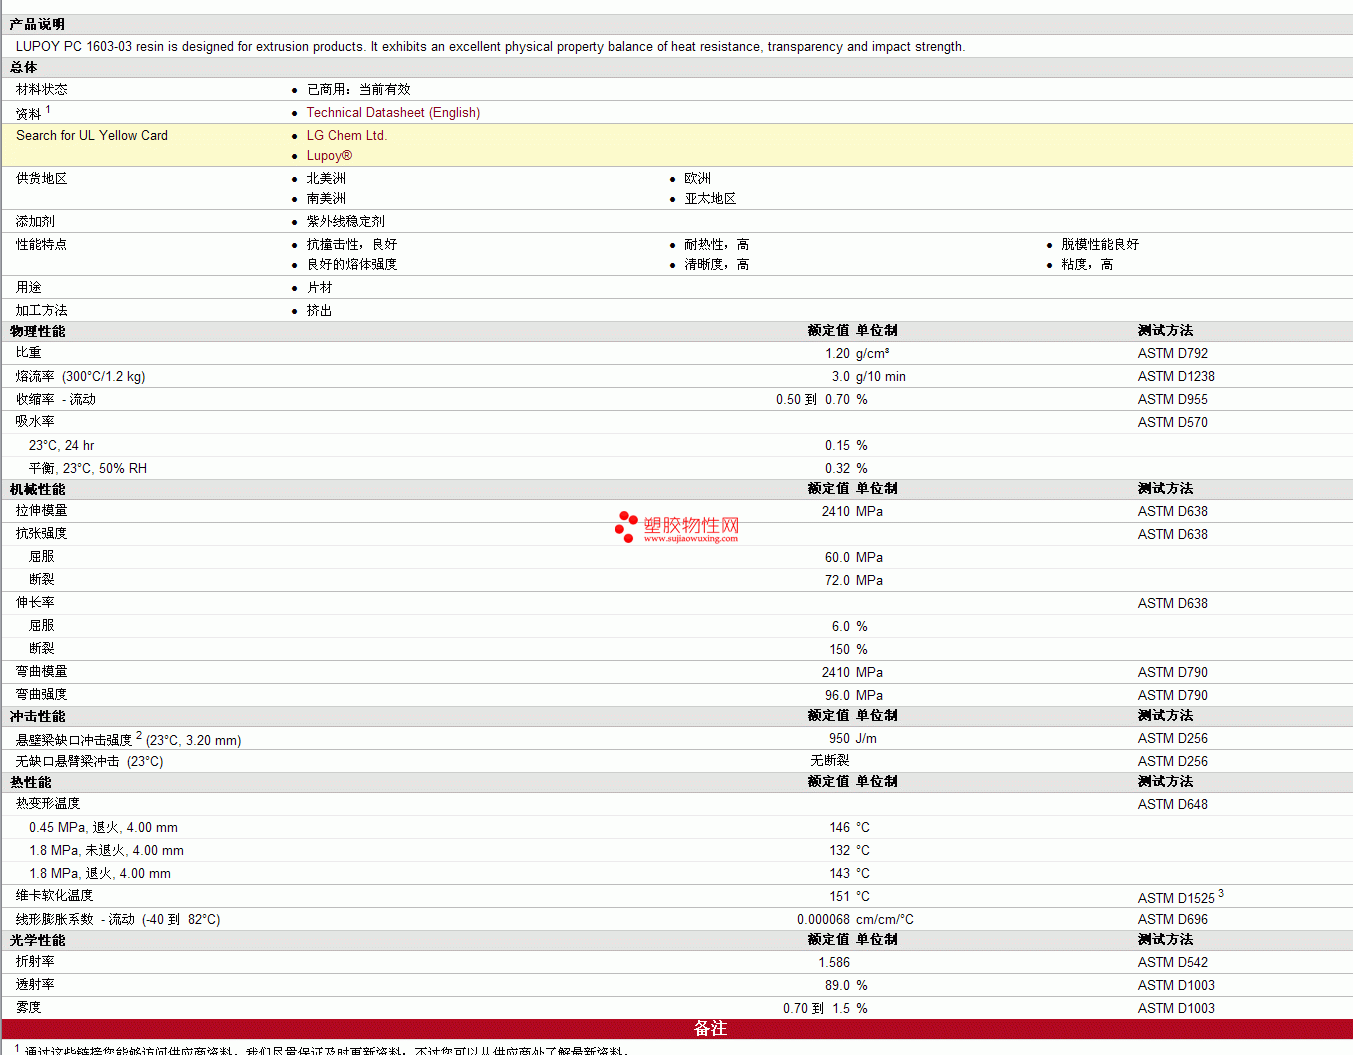Screen dimensions: 1353x1055
Task: Click the 北美洲 availability entry
Action: pos(326,179)
